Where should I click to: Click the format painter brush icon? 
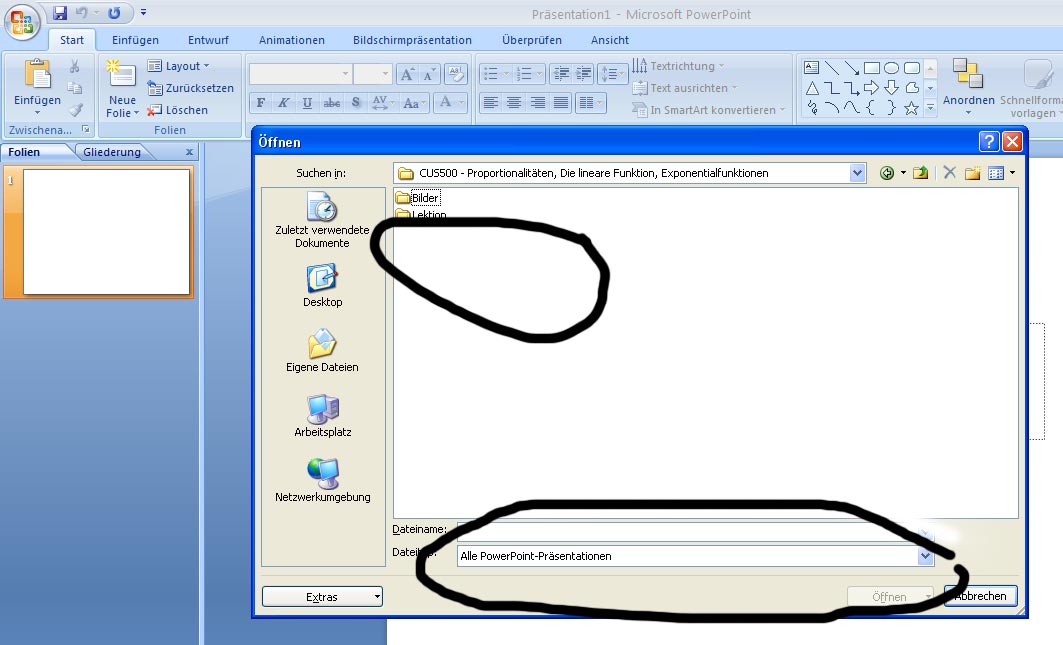[x=75, y=110]
